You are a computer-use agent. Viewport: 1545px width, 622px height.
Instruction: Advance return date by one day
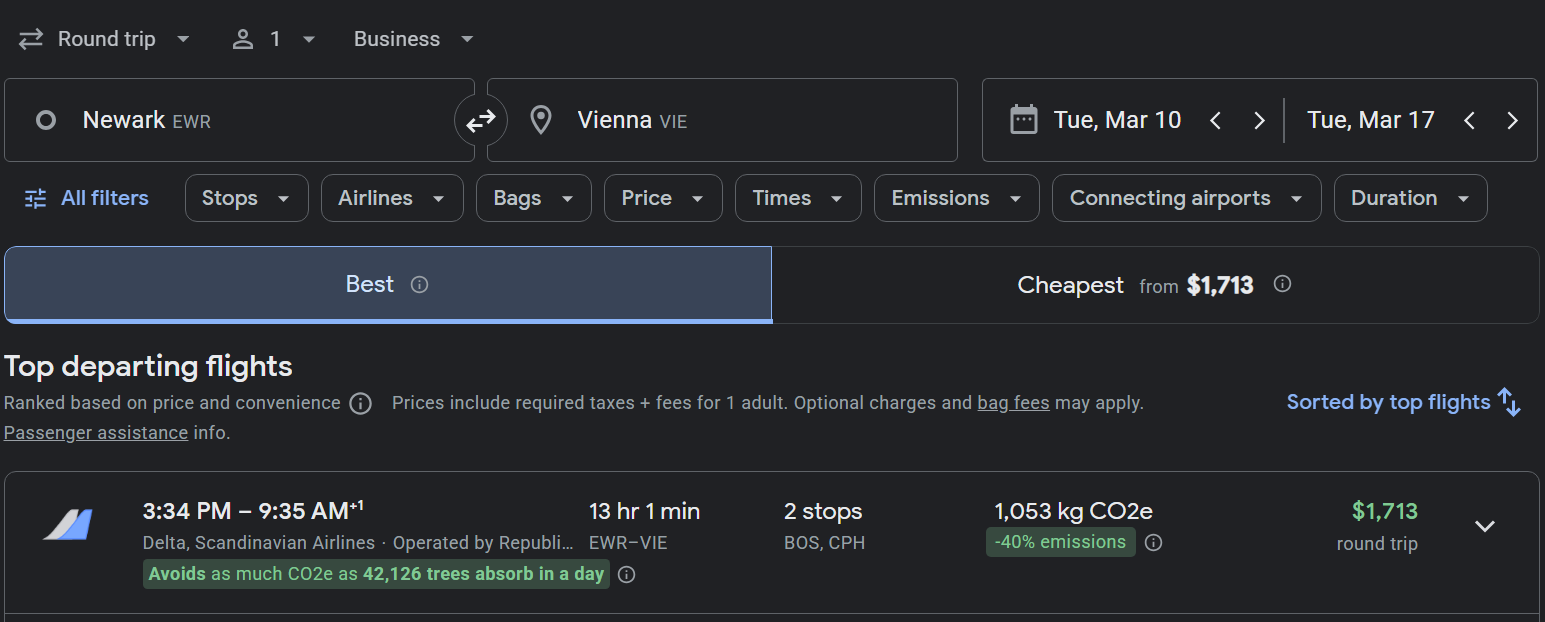tap(1512, 121)
